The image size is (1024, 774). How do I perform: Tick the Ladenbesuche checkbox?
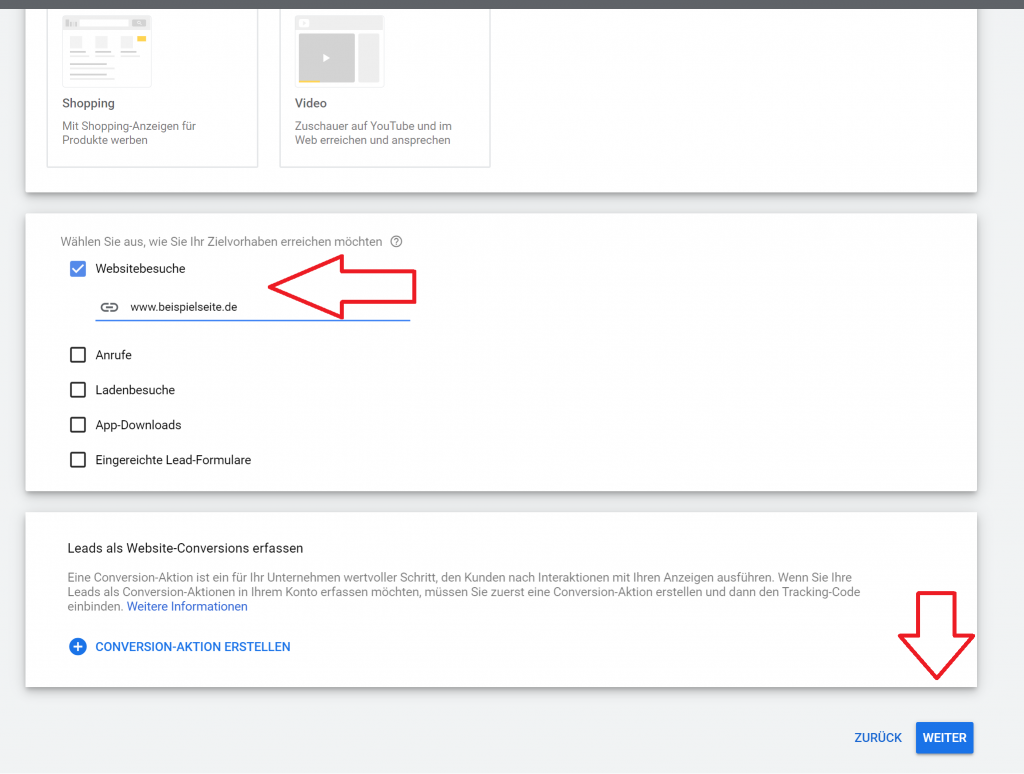78,390
